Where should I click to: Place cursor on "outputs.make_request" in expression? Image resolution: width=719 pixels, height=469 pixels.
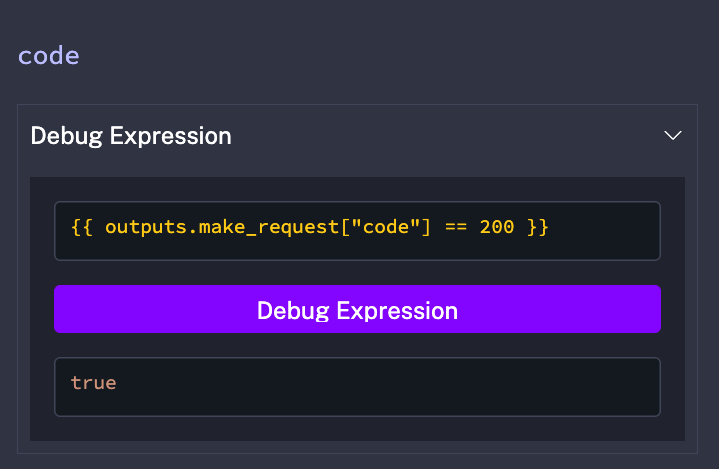pyautogui.click(x=192, y=227)
